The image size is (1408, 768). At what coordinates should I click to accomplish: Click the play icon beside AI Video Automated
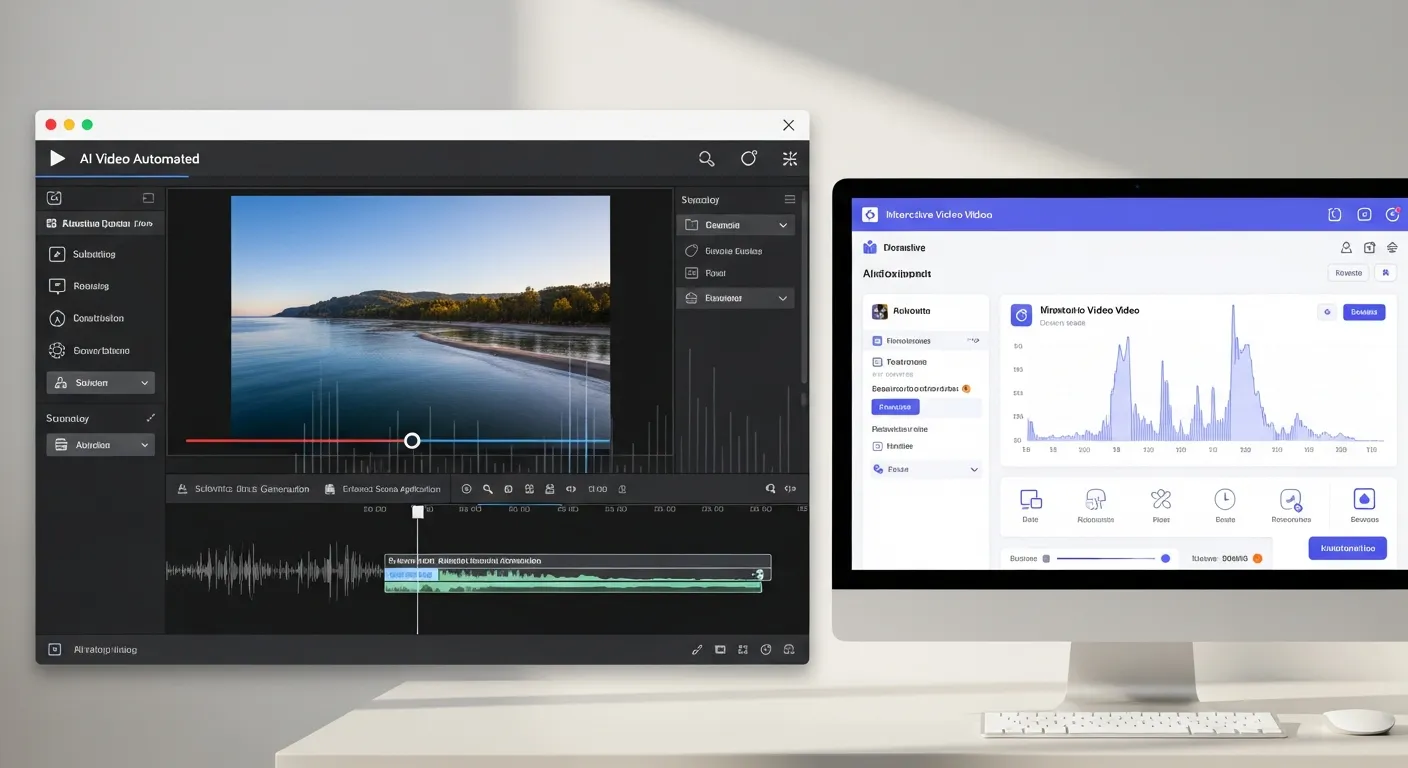point(57,158)
